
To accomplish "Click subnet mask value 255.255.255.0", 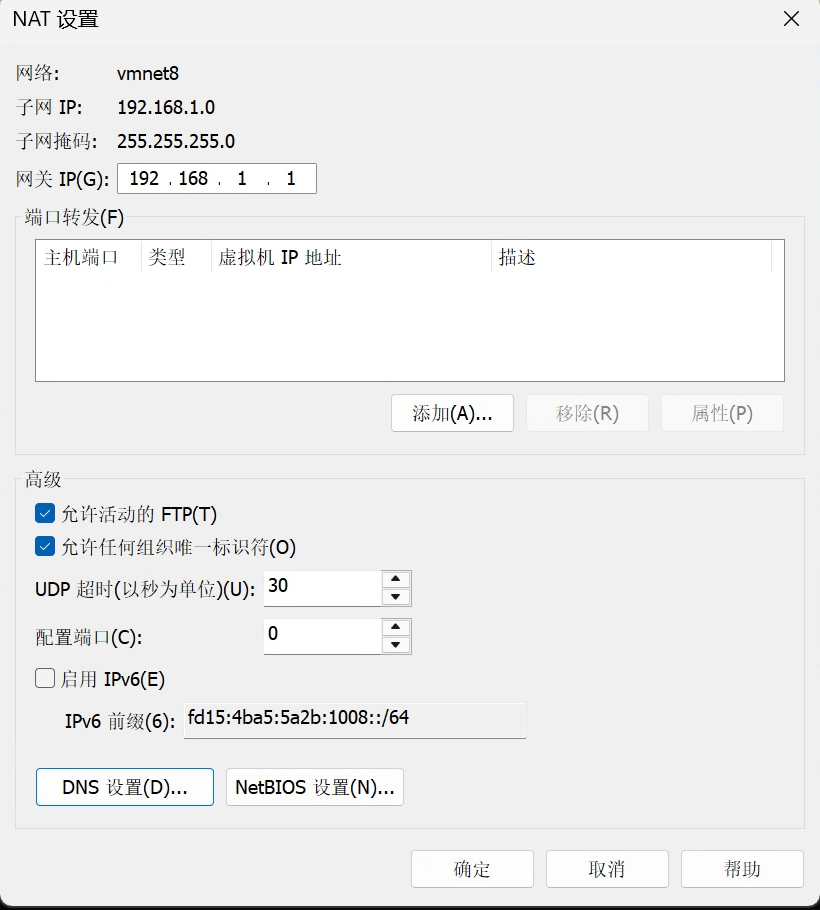I will pos(176,141).
